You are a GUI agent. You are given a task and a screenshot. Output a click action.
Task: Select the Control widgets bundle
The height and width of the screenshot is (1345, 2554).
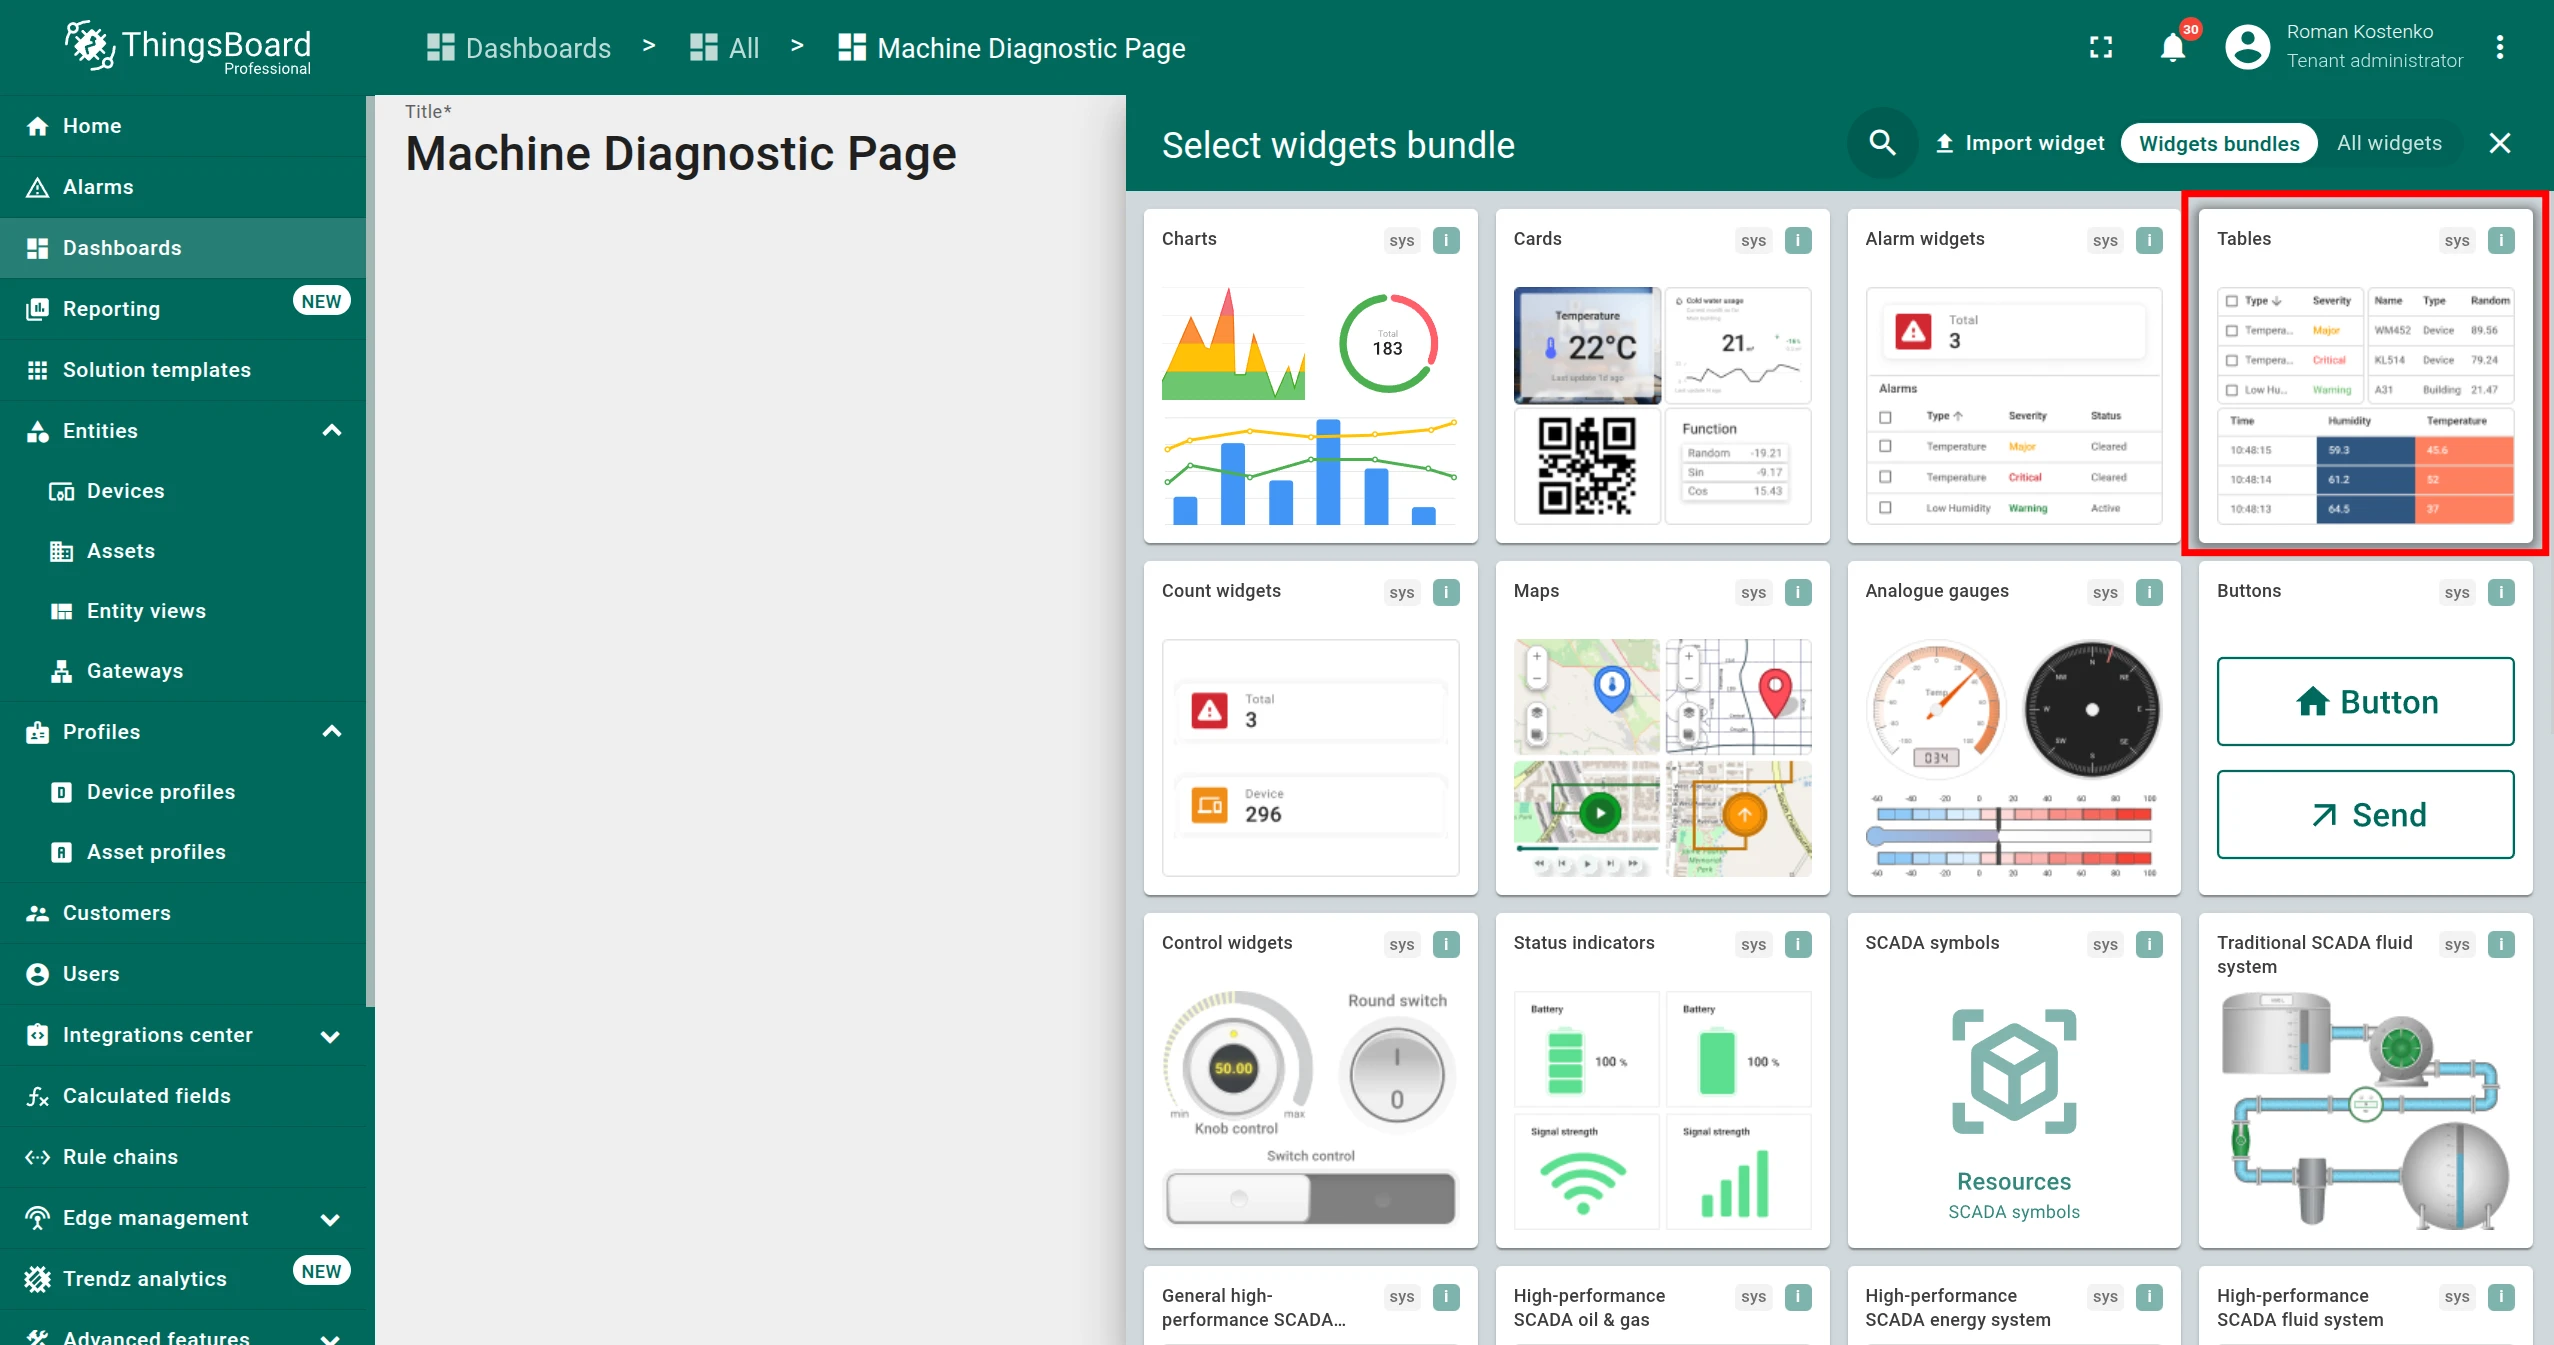click(1310, 1080)
